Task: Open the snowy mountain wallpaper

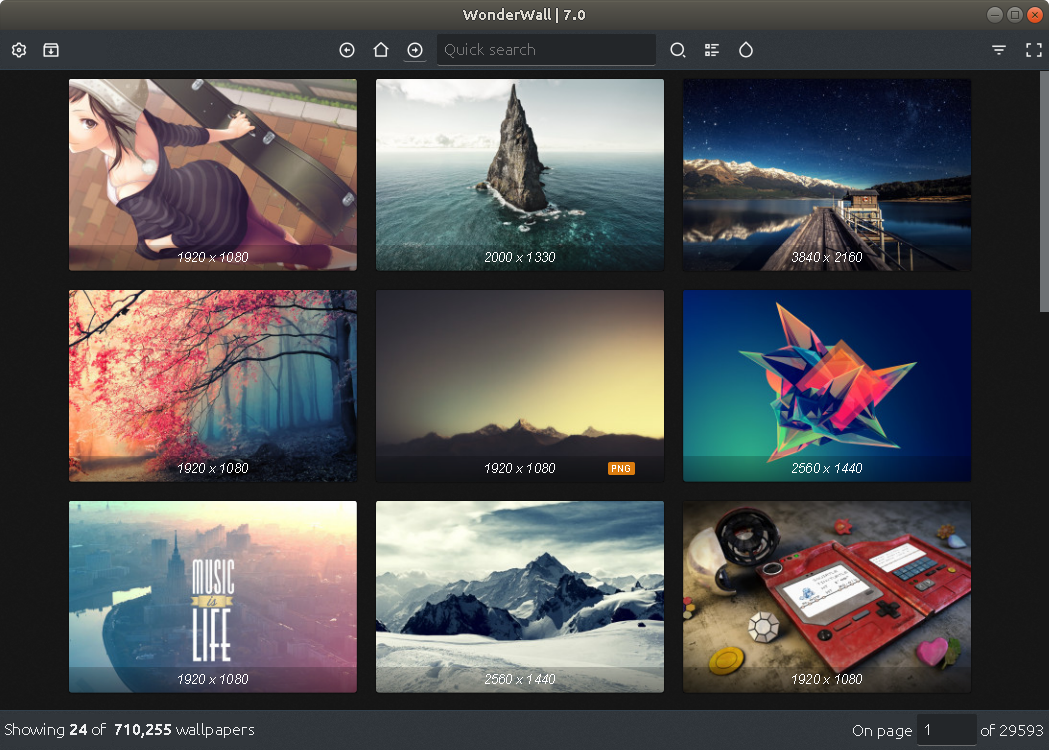Action: 519,596
